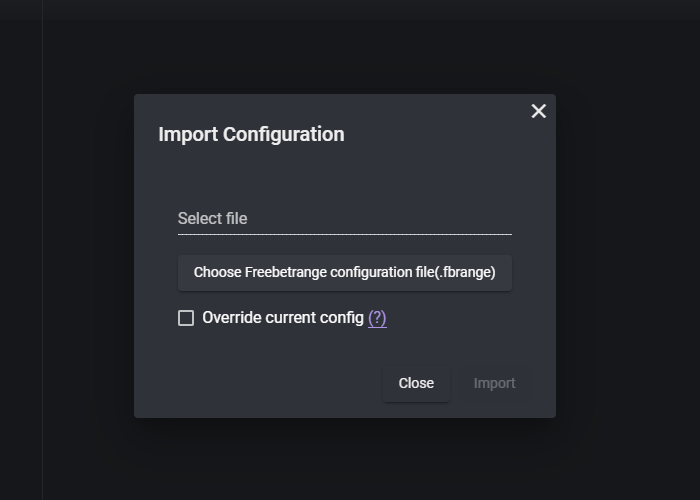This screenshot has height=500, width=700.
Task: Select the "Select file" placeholder text
Action: coord(212,219)
